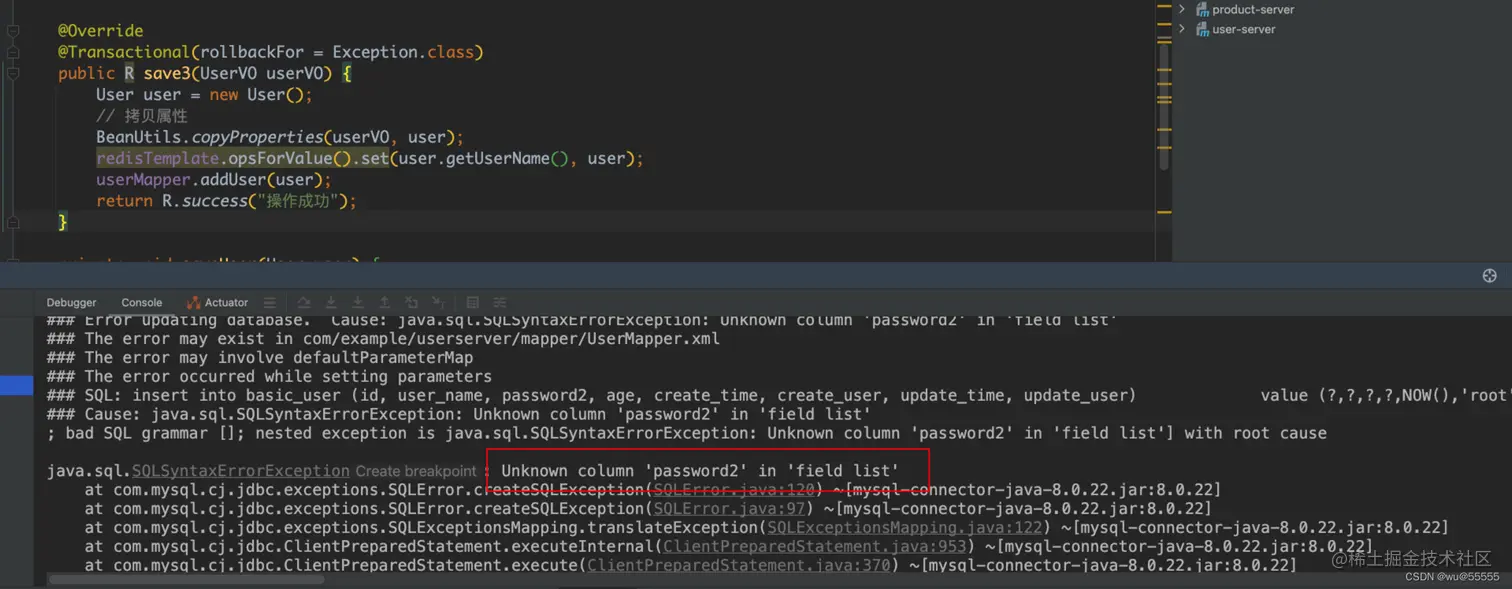Click the Force Step Into icon
The width and height of the screenshot is (1512, 589).
358,303
